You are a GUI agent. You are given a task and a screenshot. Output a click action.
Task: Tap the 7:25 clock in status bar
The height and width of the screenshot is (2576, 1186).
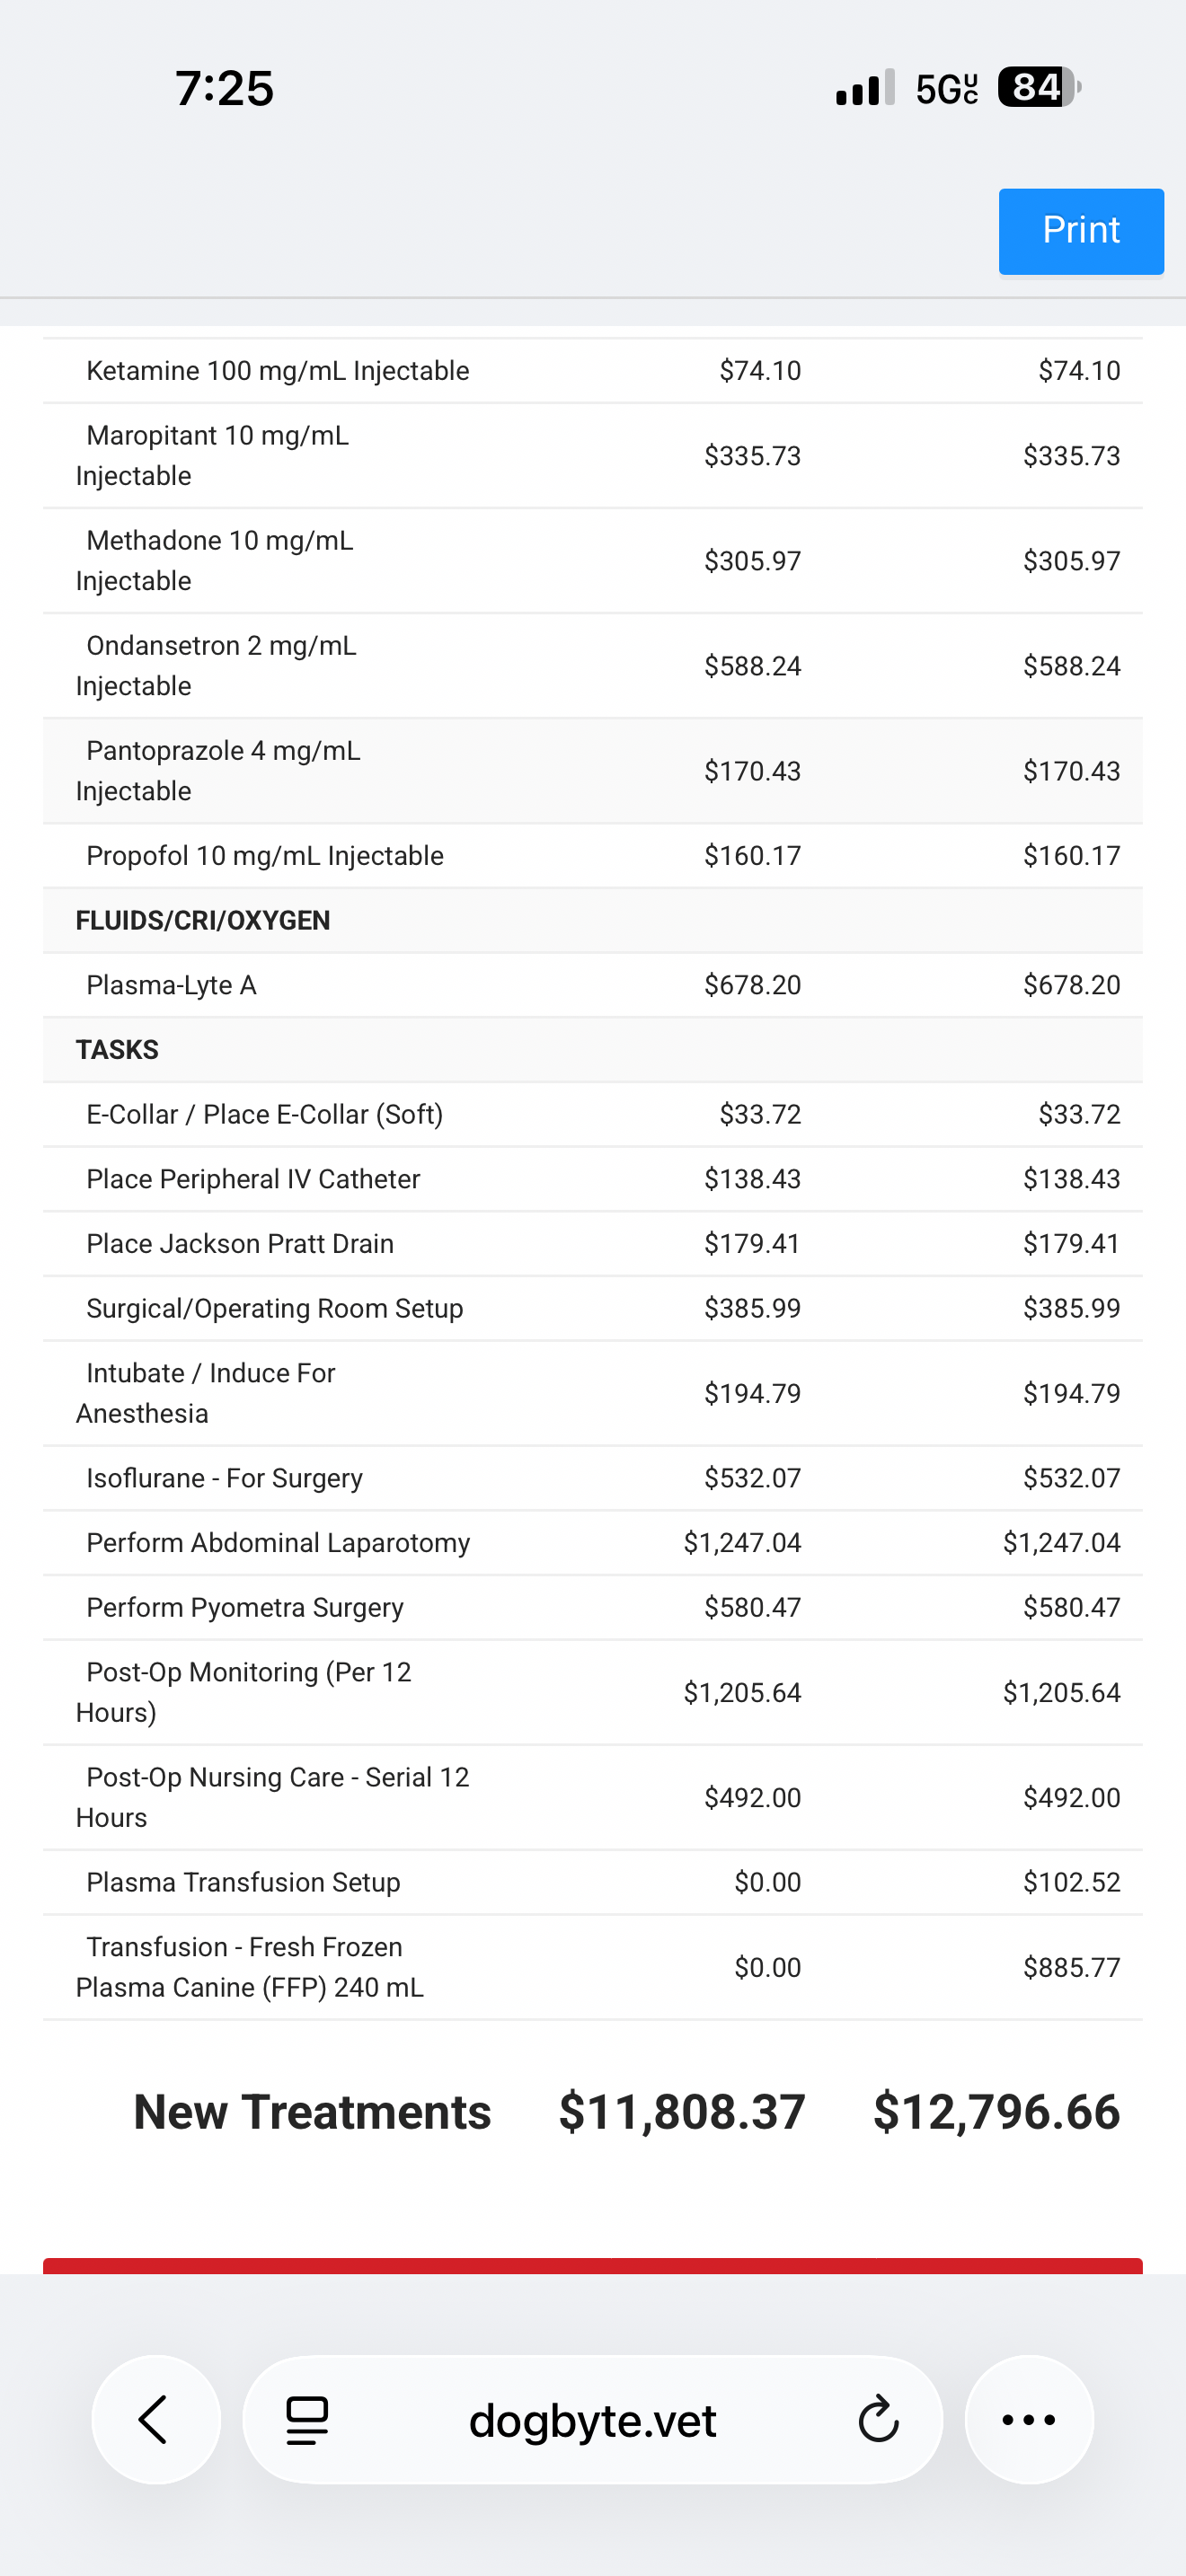pos(224,89)
